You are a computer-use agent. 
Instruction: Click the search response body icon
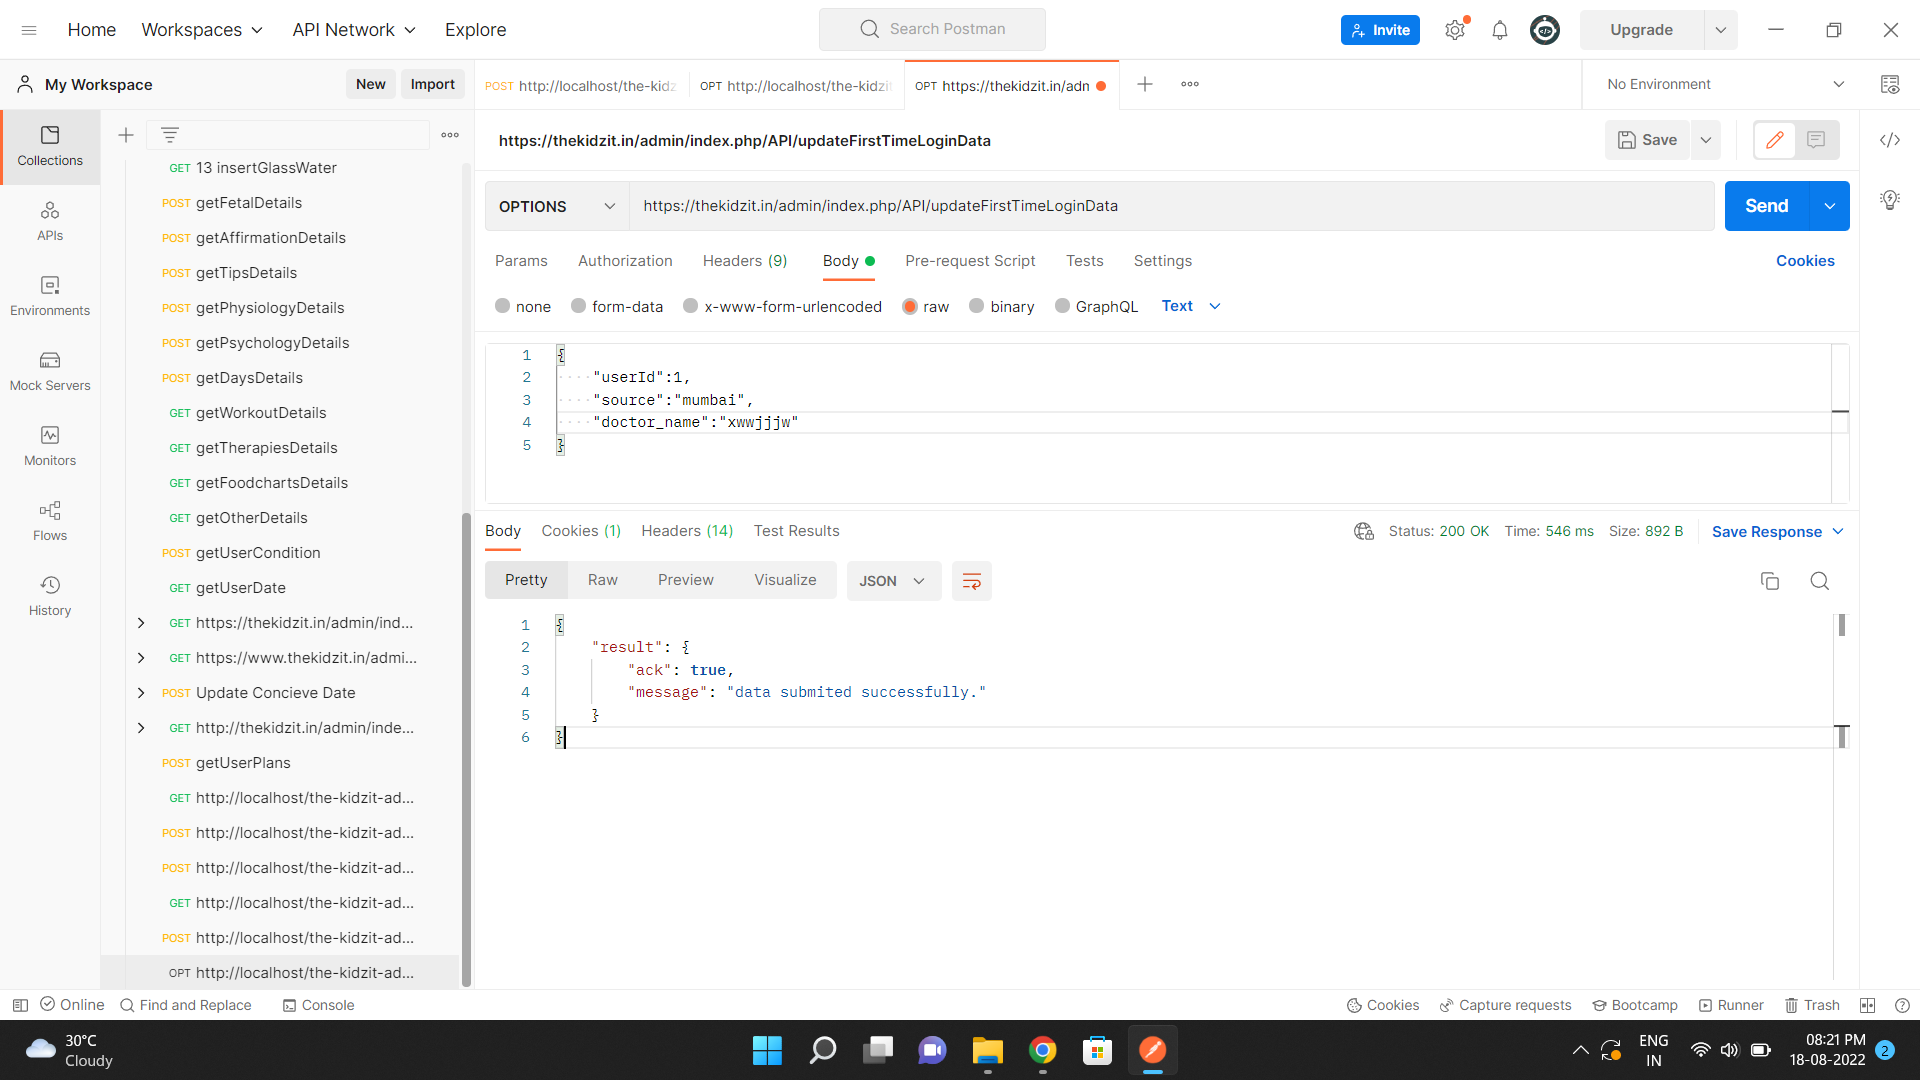pos(1820,580)
